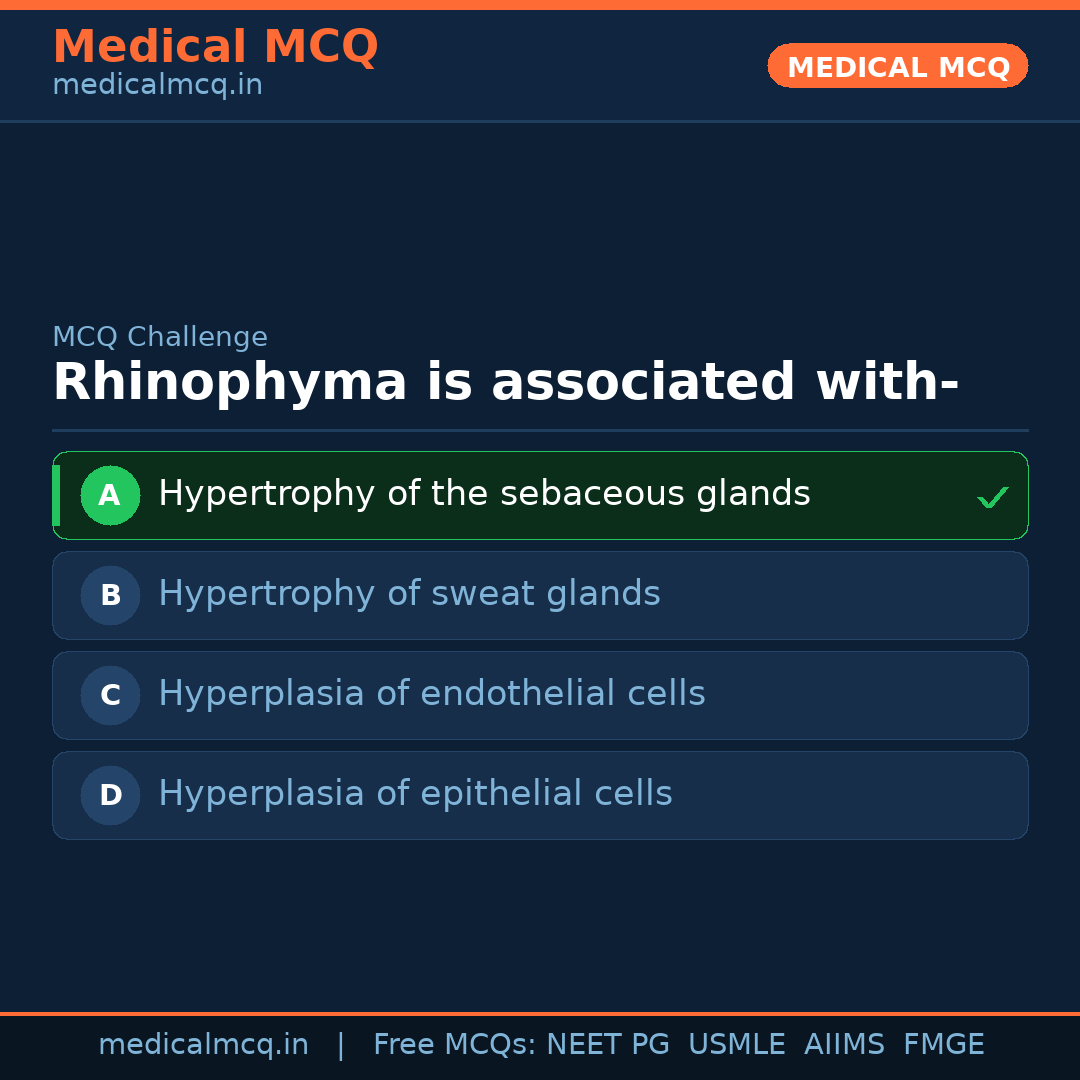Click the 'Rhinophyma is associated with-' question heading
Screen dimensions: 1080x1080
point(505,383)
